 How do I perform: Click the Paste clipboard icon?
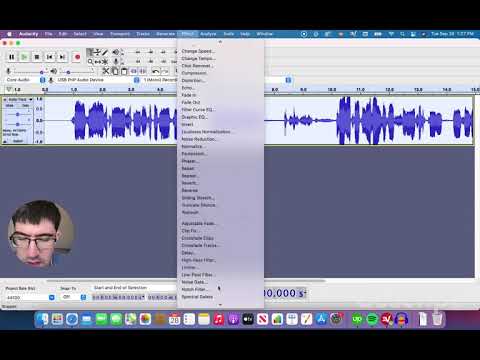click(124, 71)
